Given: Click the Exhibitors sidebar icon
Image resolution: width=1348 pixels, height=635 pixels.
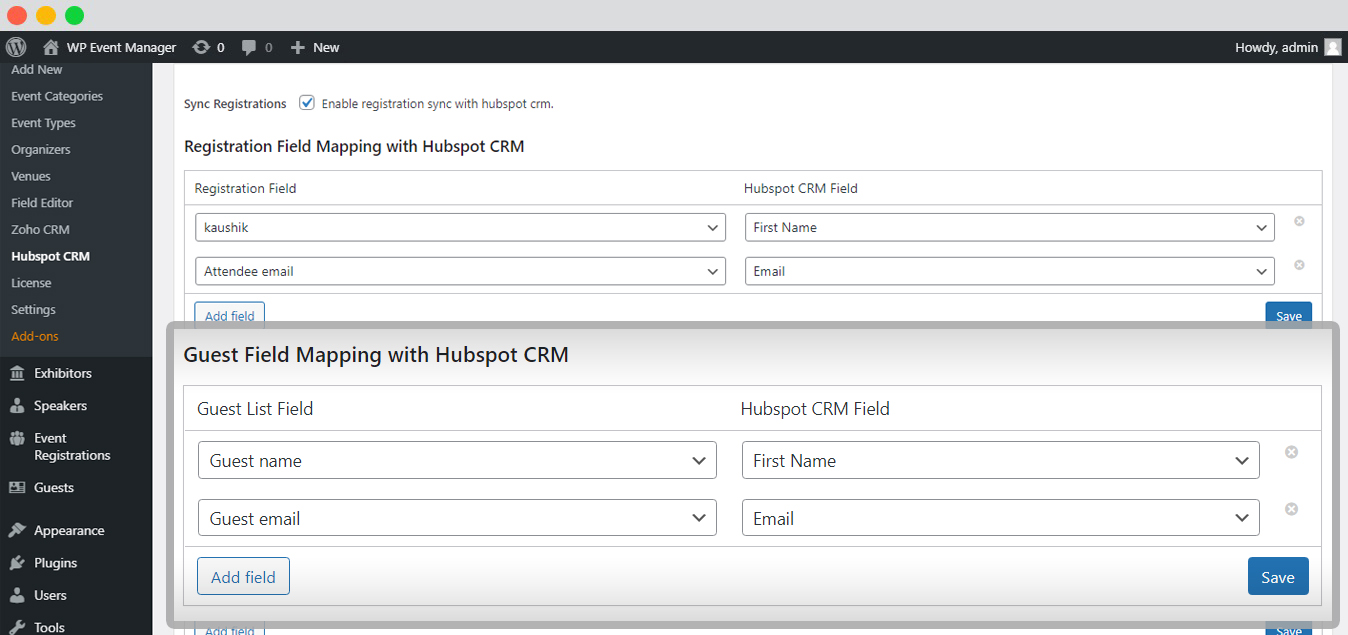Looking at the screenshot, I should pos(17,373).
